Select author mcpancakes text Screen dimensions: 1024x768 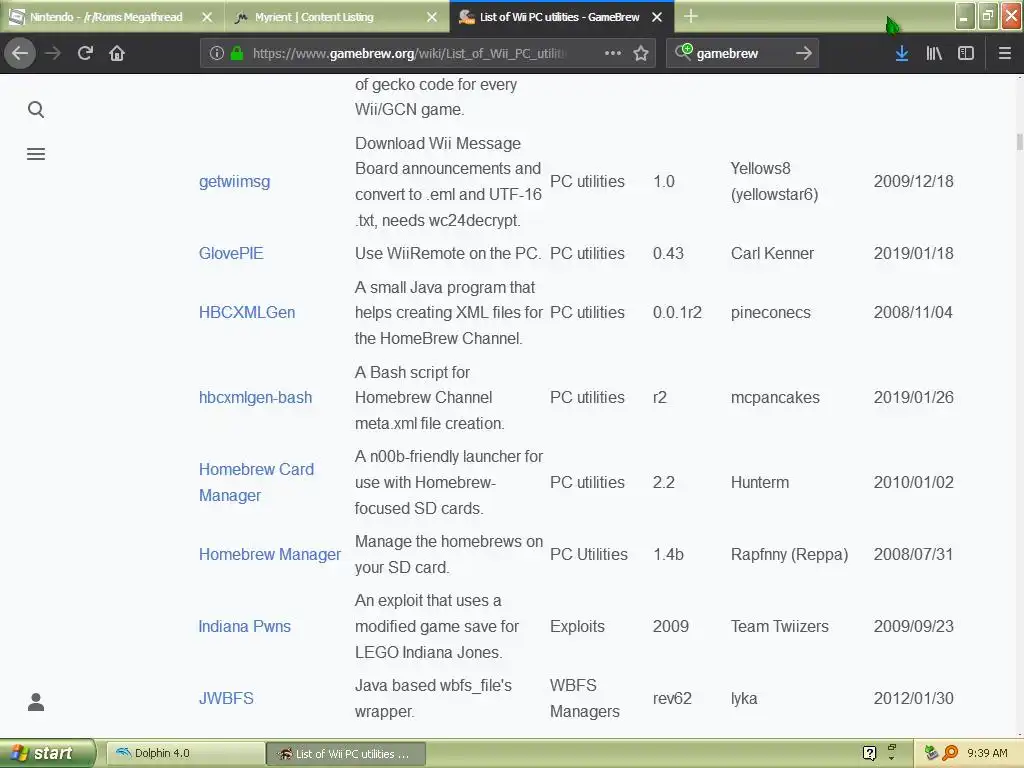pos(775,397)
